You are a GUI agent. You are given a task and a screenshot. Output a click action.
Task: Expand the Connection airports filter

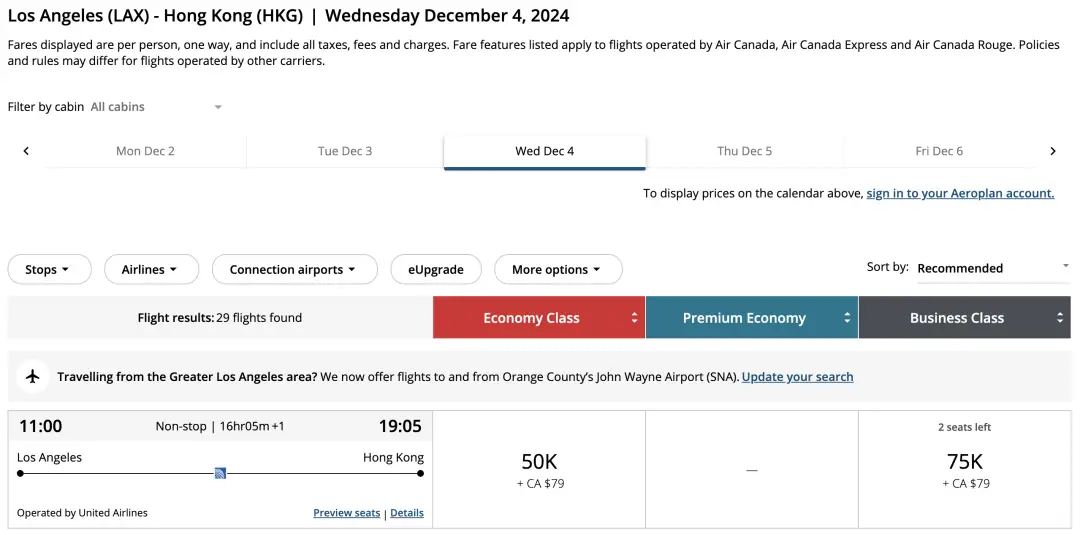(294, 269)
